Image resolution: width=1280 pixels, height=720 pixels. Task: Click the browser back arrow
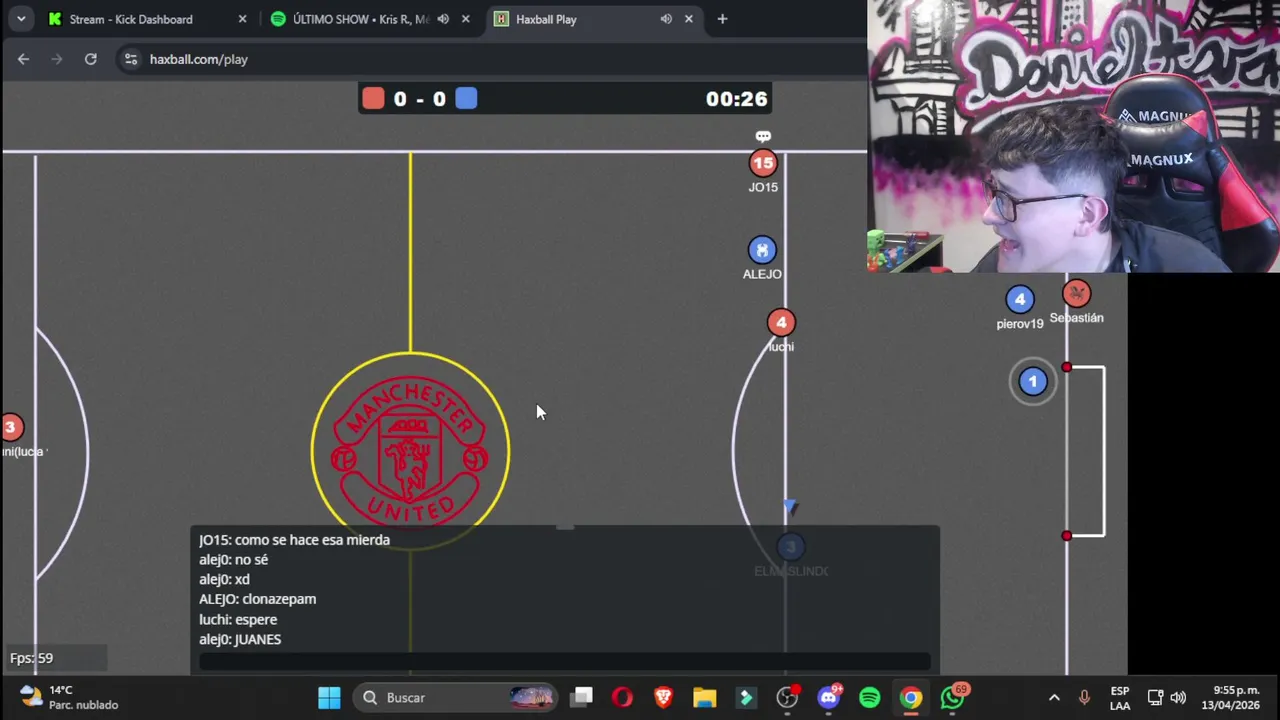(x=23, y=59)
